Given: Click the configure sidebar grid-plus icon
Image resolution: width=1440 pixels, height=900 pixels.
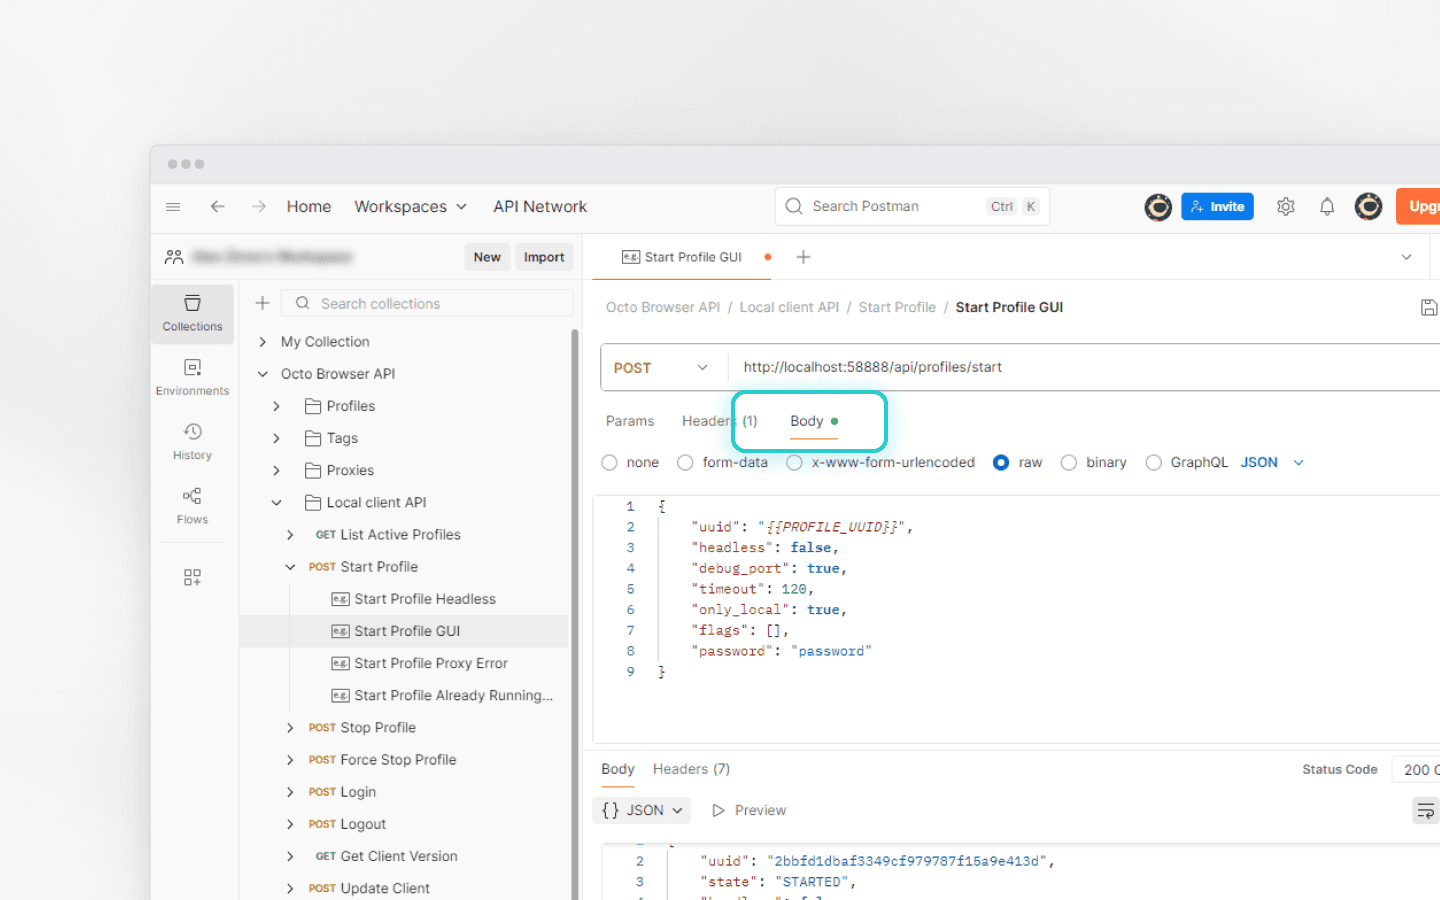Looking at the screenshot, I should click(192, 577).
